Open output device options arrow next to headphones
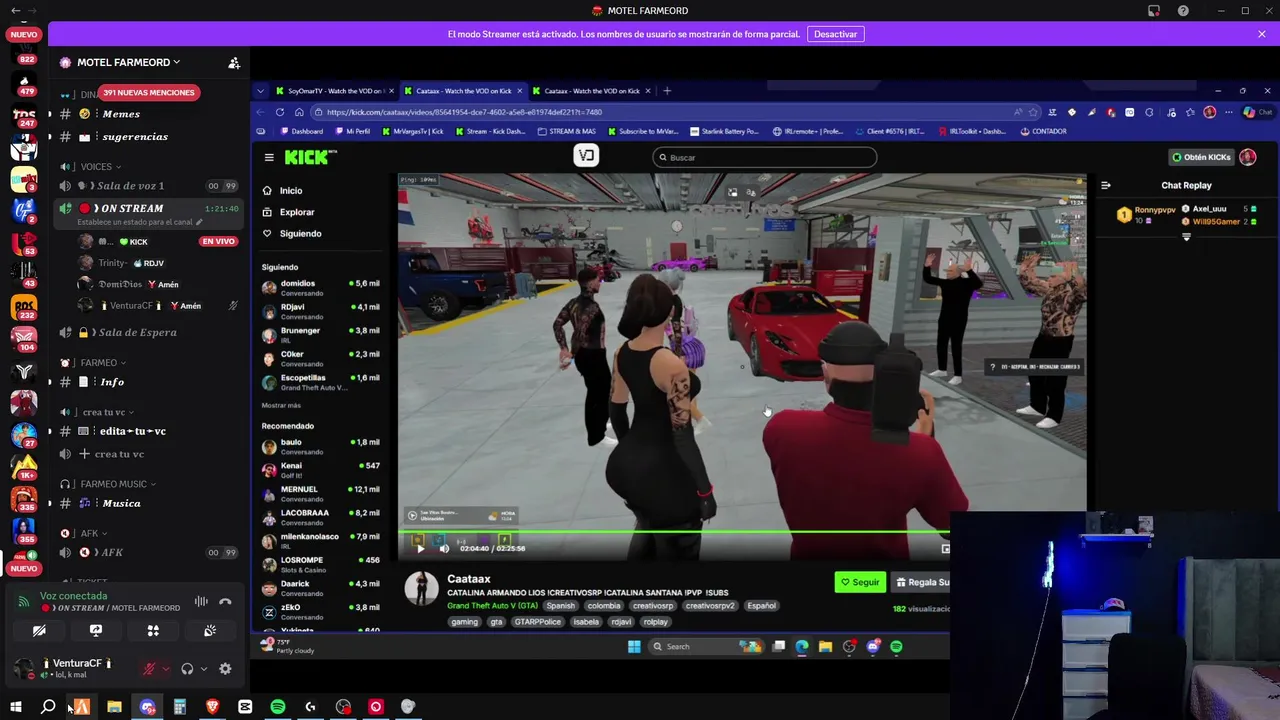This screenshot has height=720, width=1280. pos(203,669)
